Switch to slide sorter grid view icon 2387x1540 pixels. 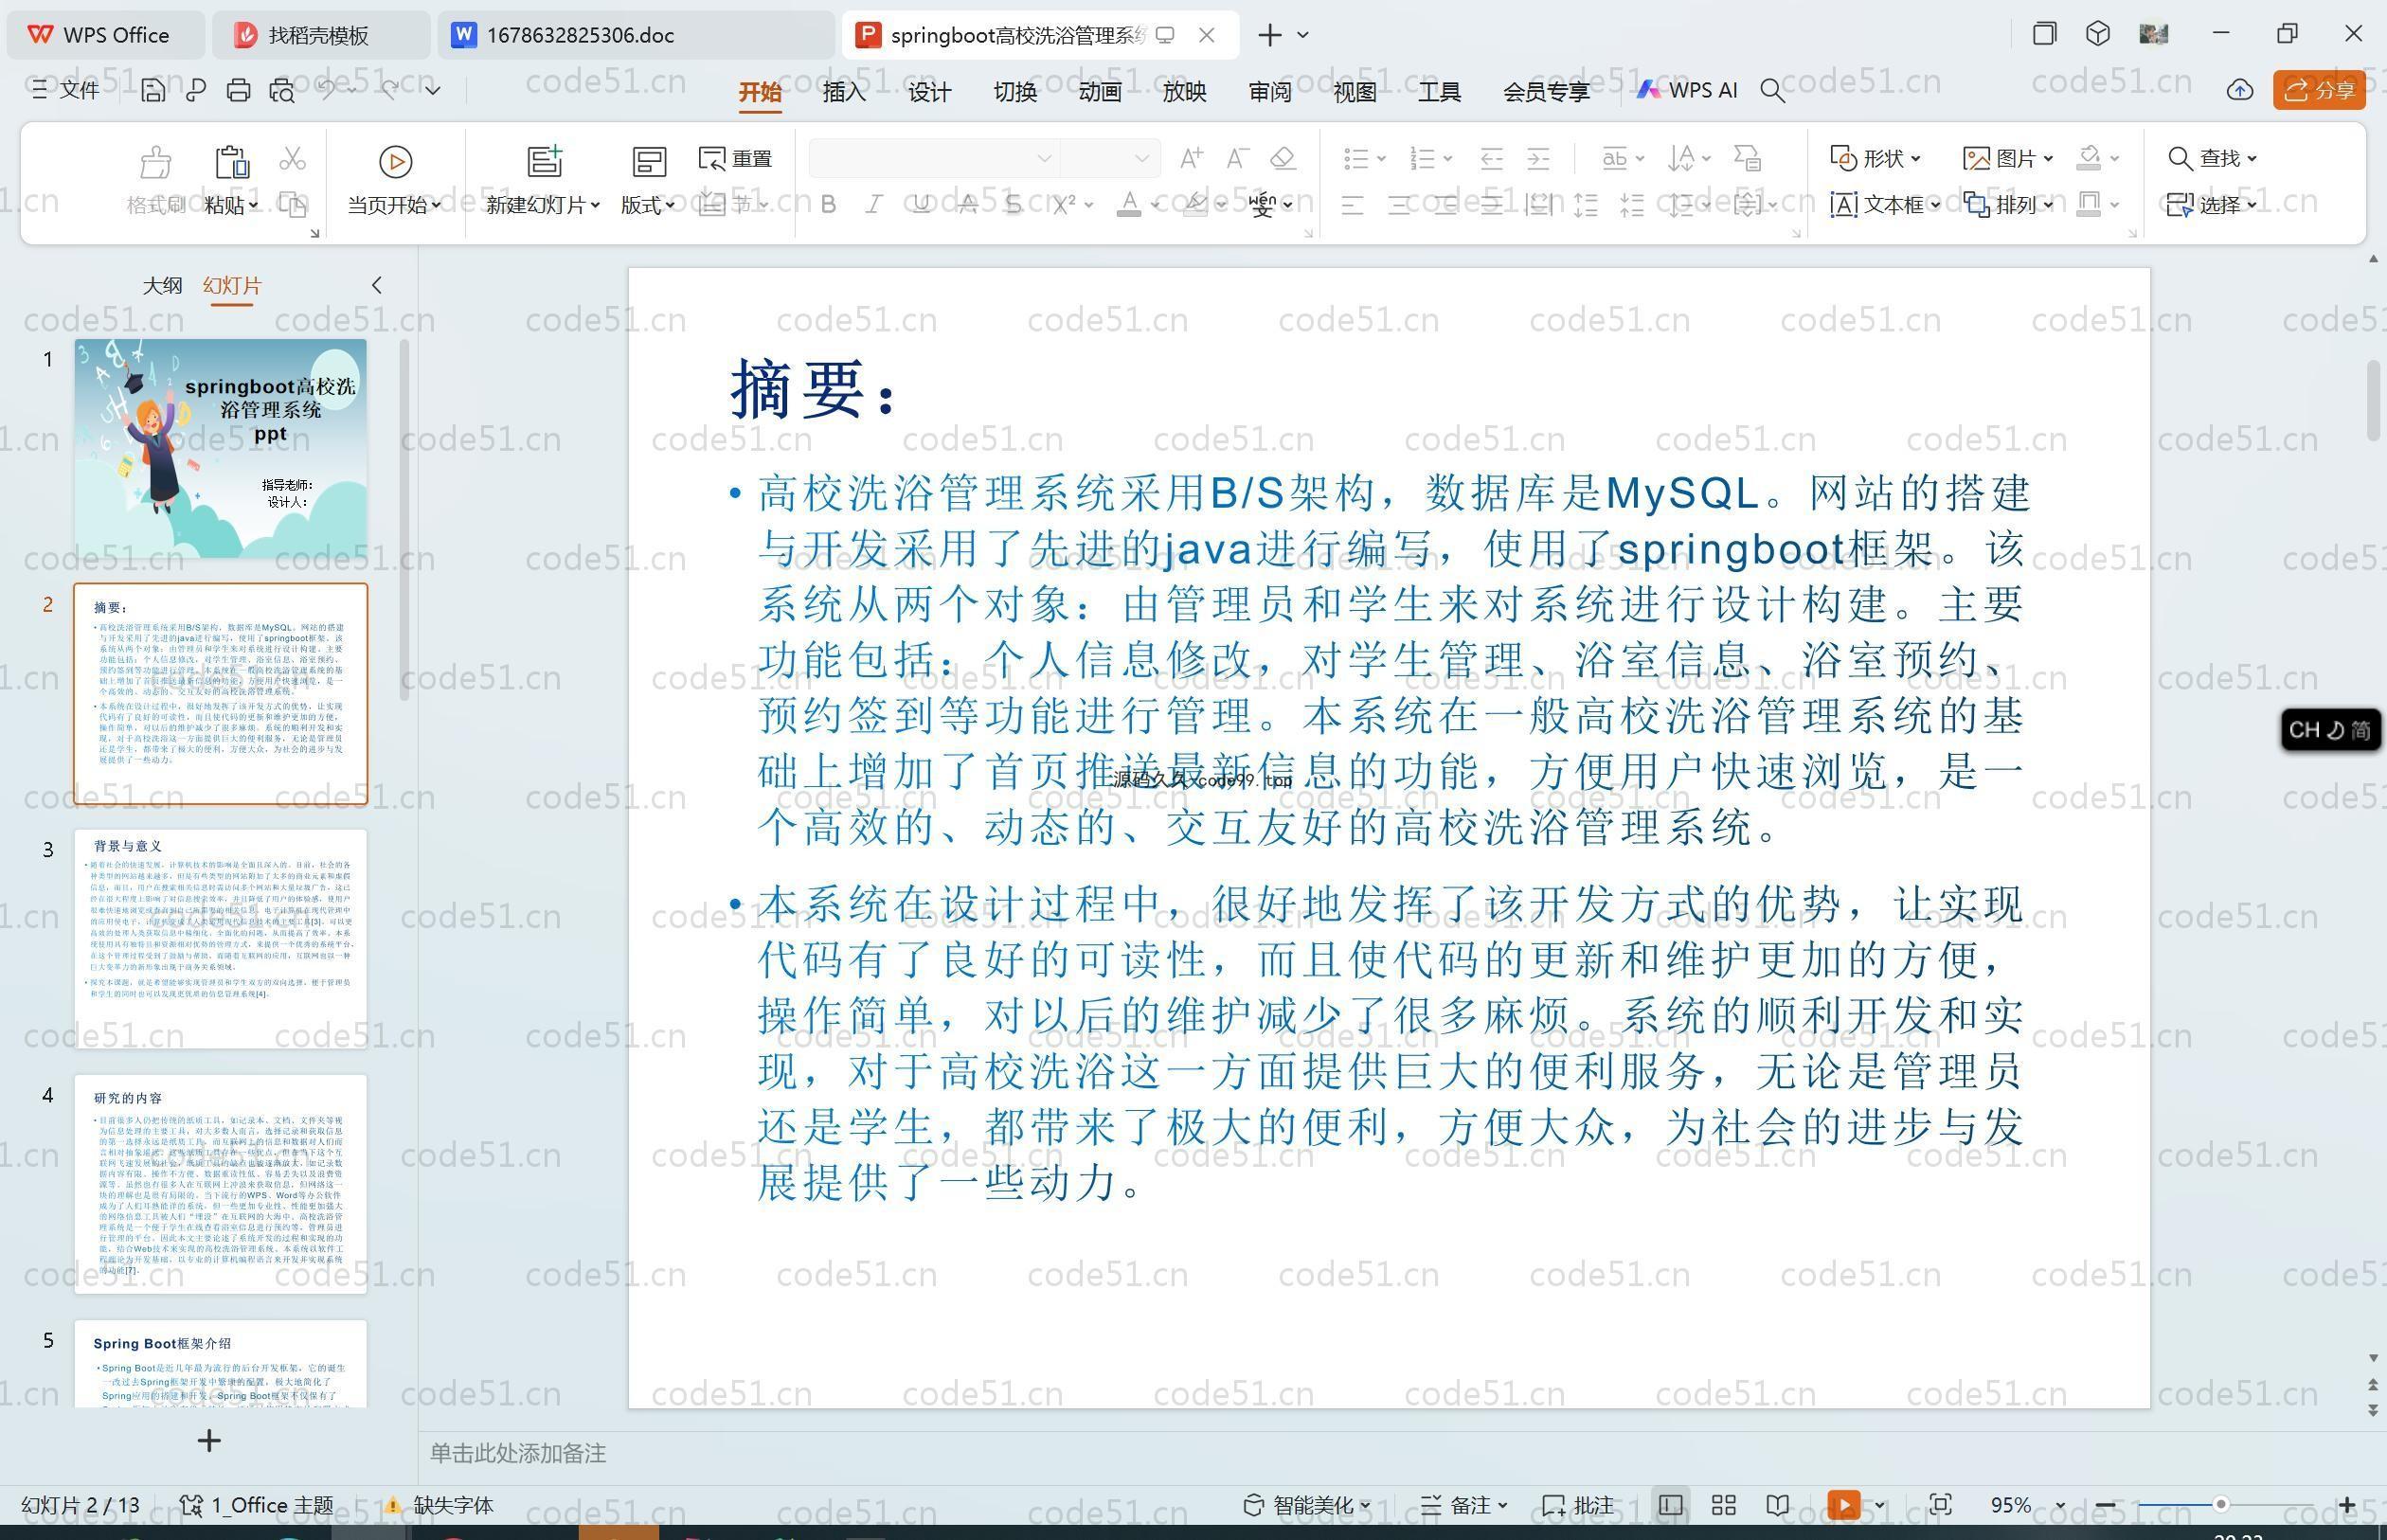coord(1723,1505)
